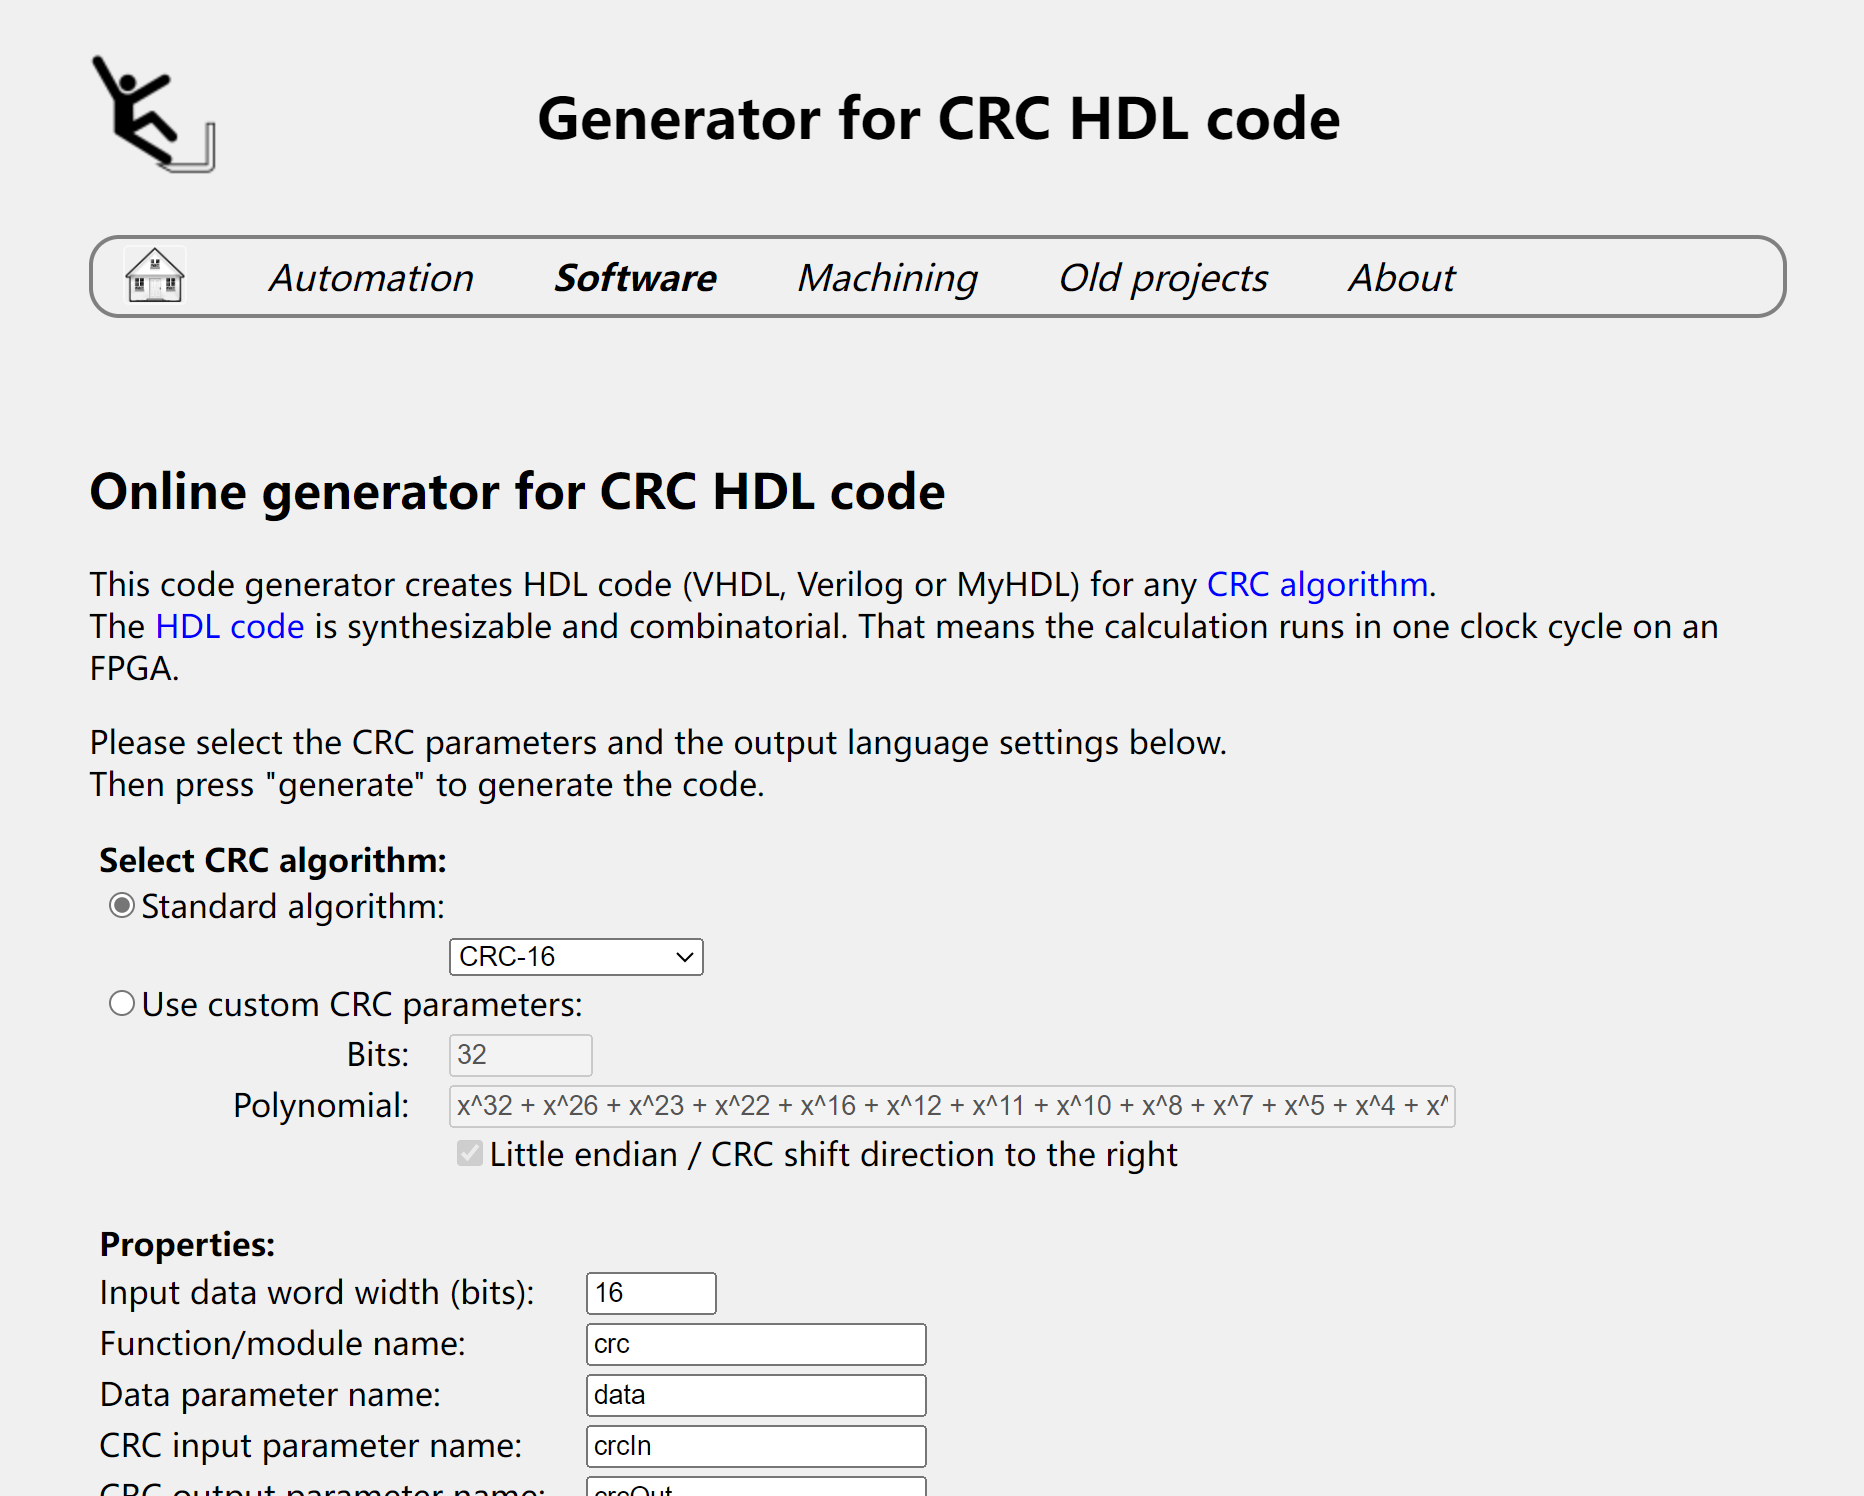This screenshot has height=1496, width=1864.
Task: Click the Data parameter name field
Action: click(756, 1395)
